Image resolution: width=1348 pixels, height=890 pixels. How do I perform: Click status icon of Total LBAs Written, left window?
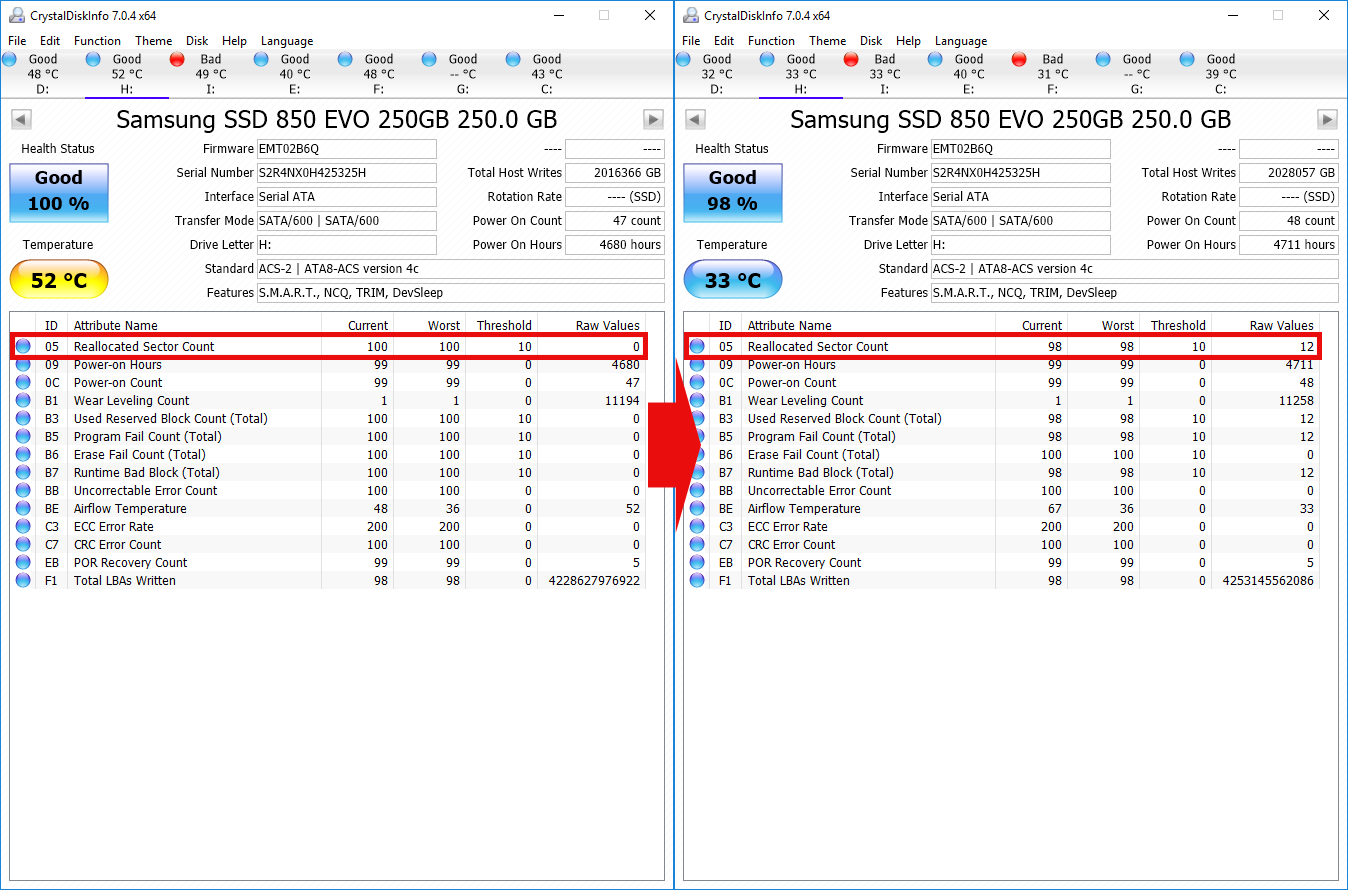[23, 581]
